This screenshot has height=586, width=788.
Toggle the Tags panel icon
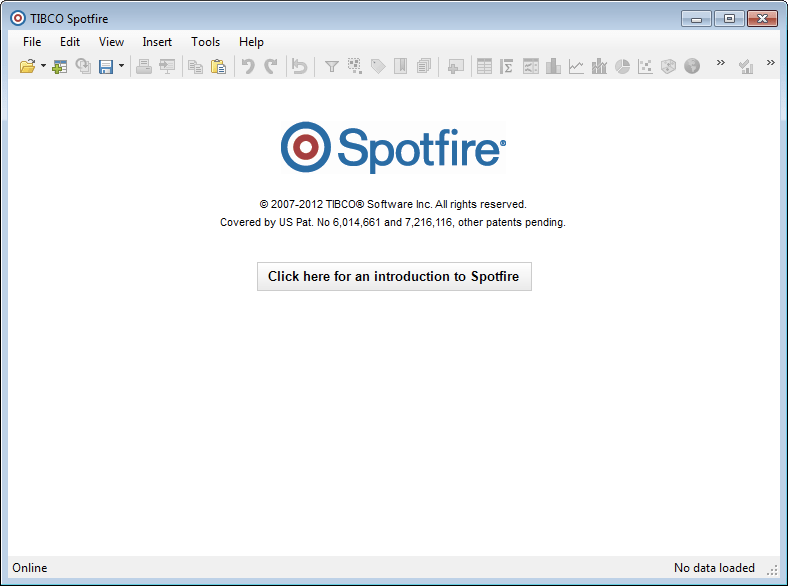(378, 66)
